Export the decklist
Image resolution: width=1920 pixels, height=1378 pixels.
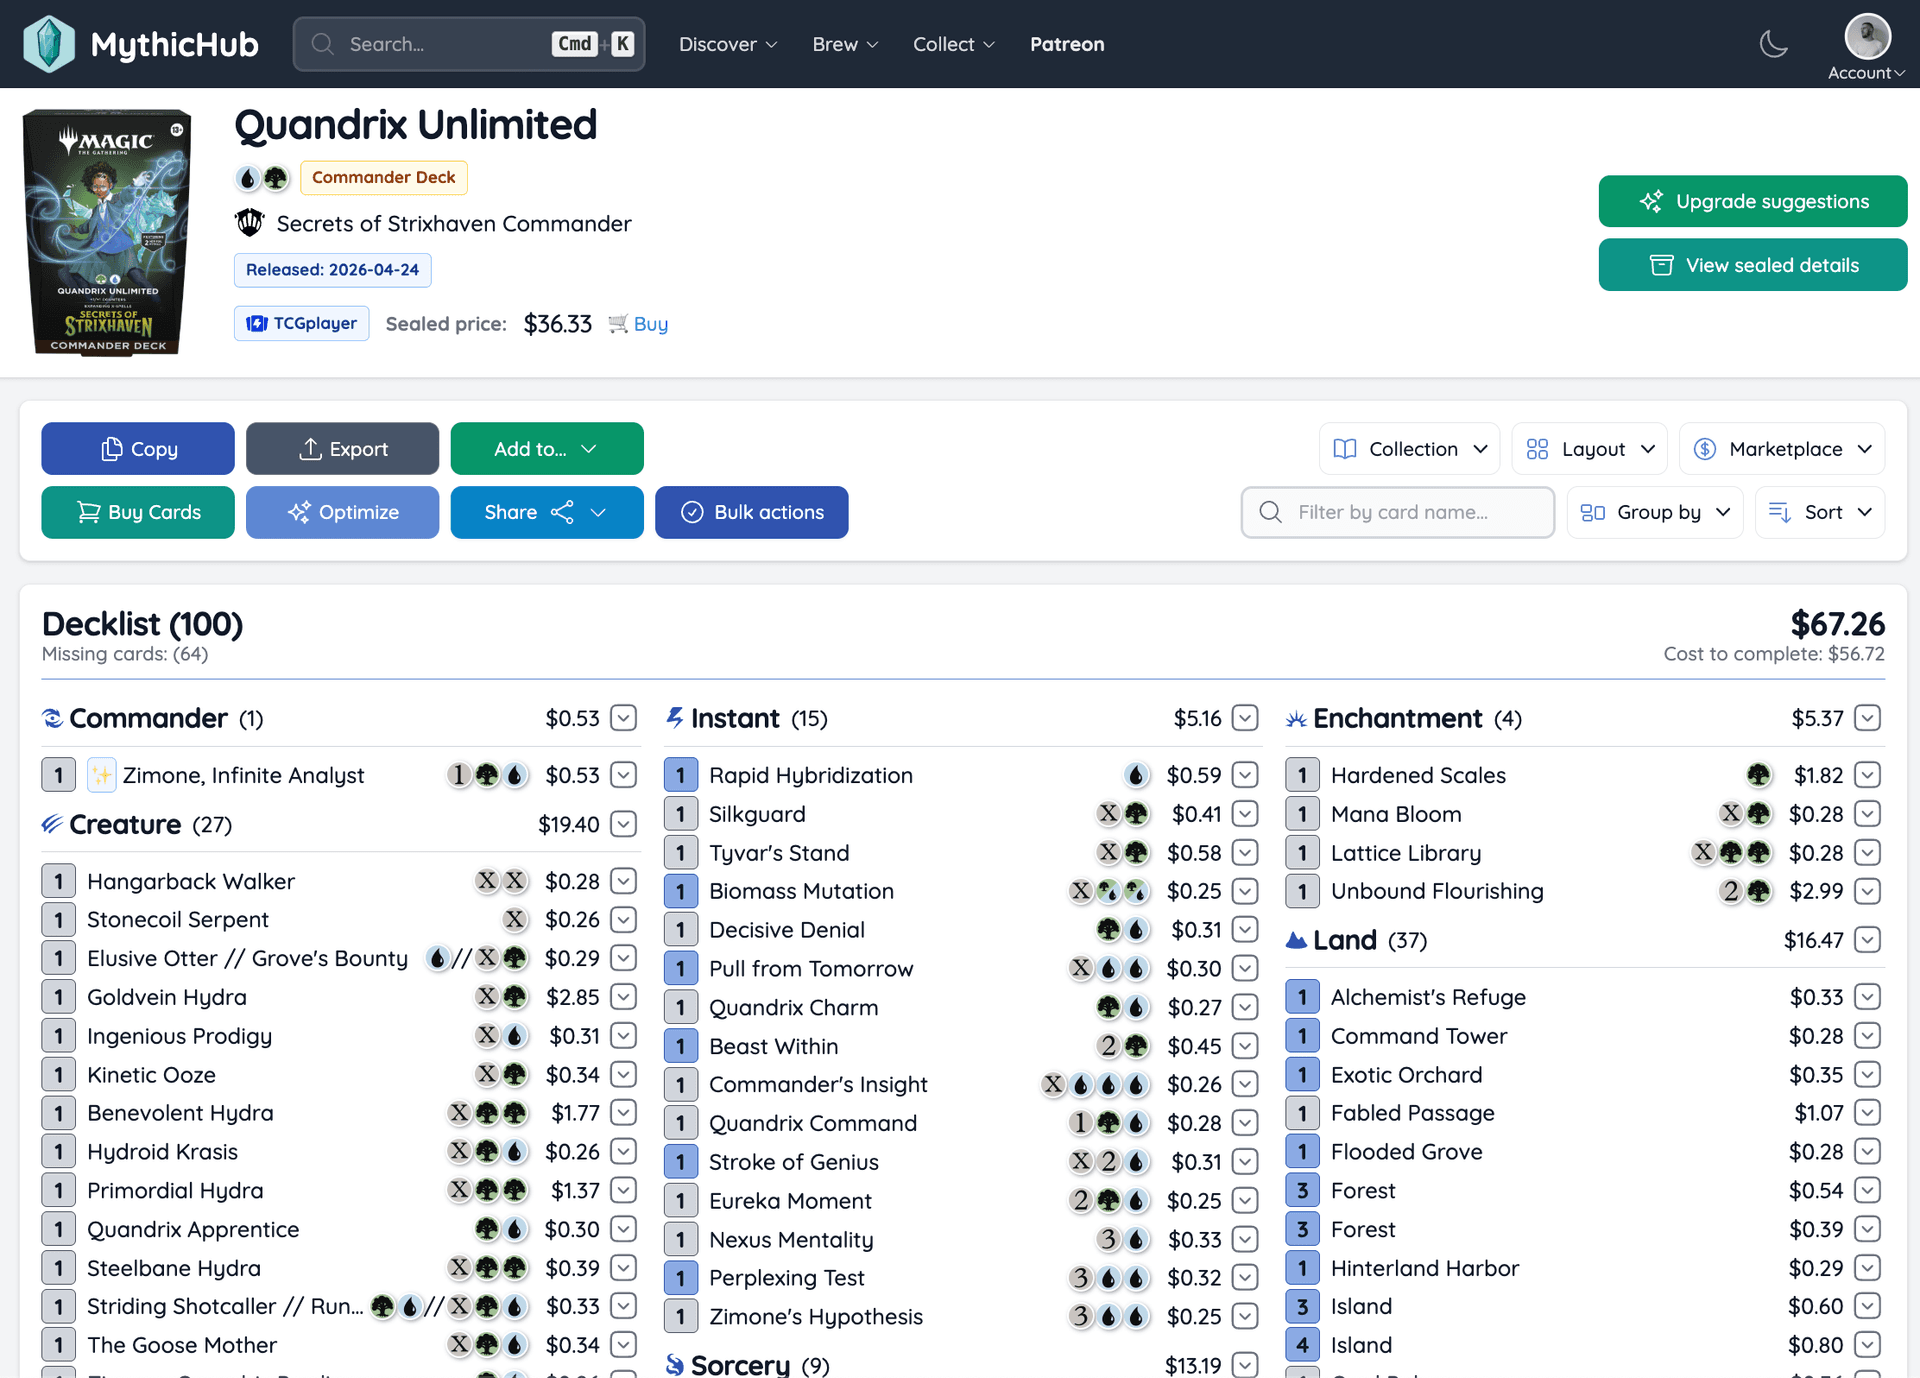[343, 449]
